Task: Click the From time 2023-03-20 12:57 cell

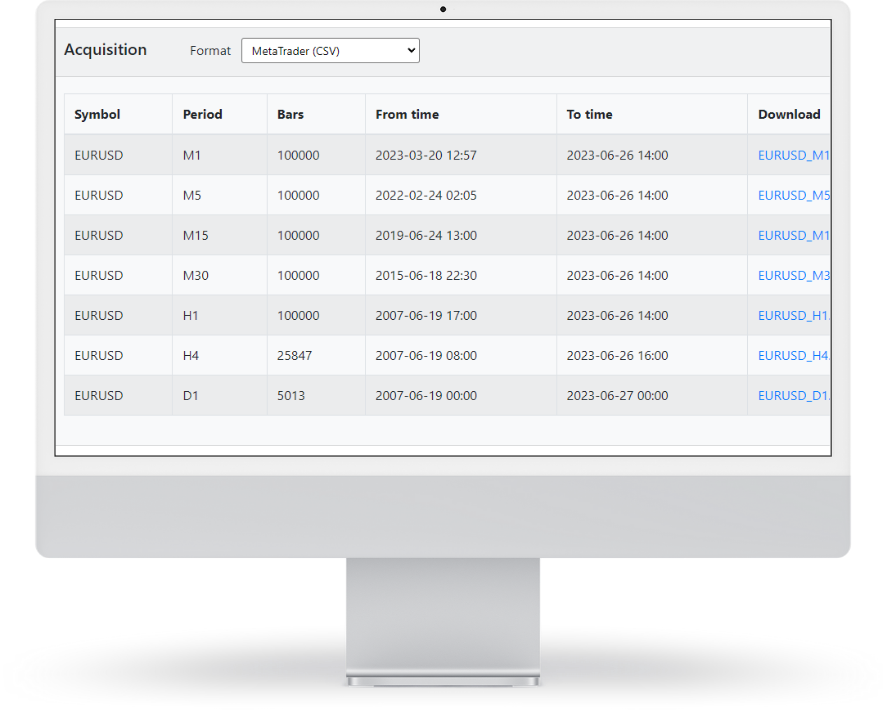Action: (426, 155)
